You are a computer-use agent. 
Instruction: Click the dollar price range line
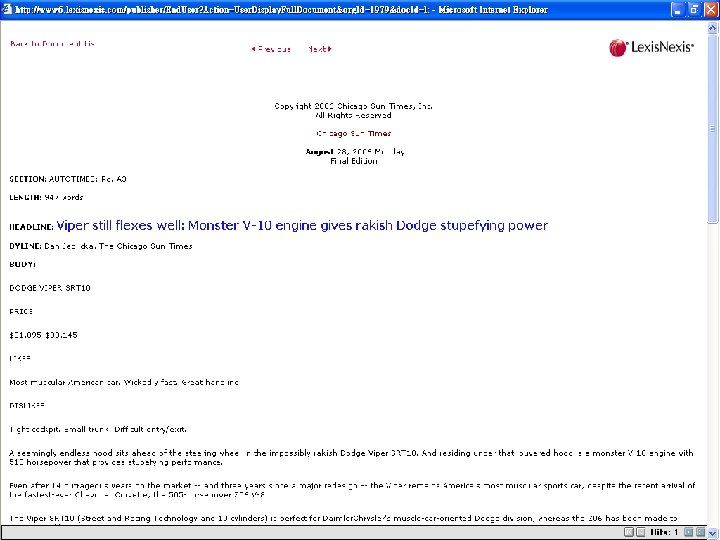coord(43,335)
